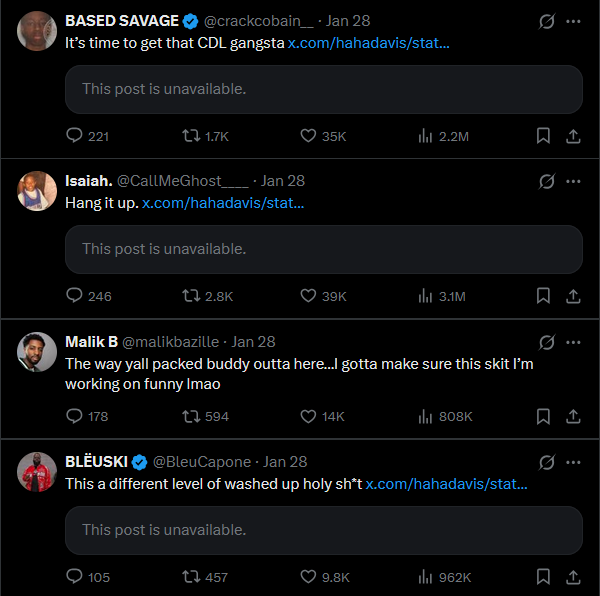Expand more options on Malik B's post

click(x=573, y=341)
